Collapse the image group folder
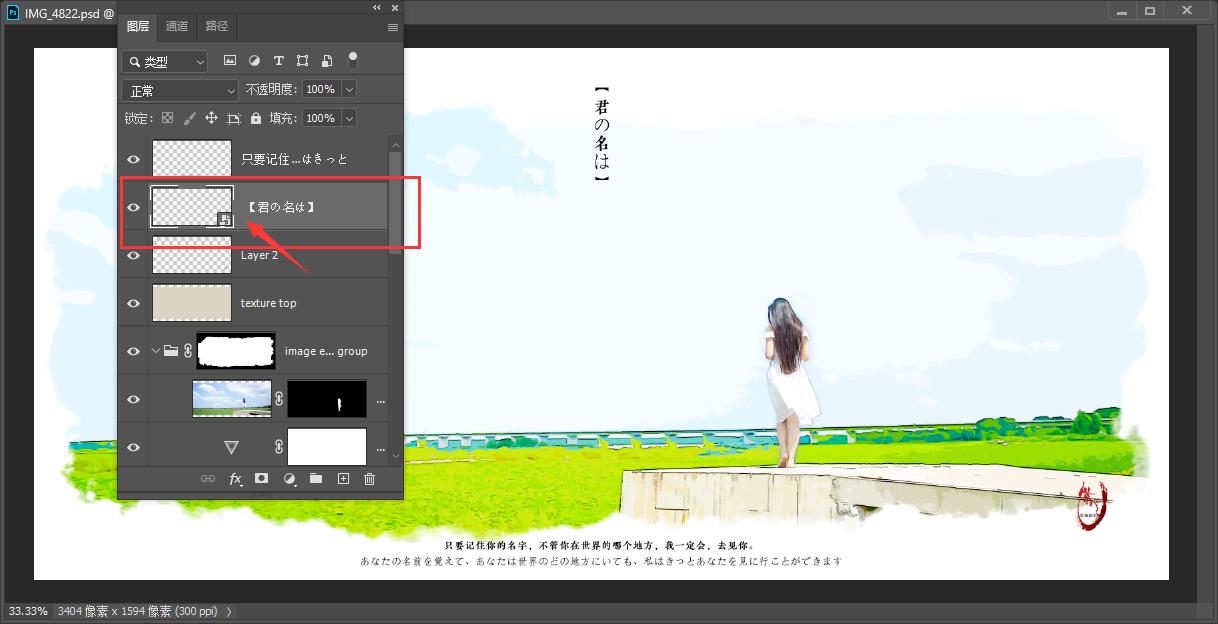Screen dimensions: 1218x624 156,351
